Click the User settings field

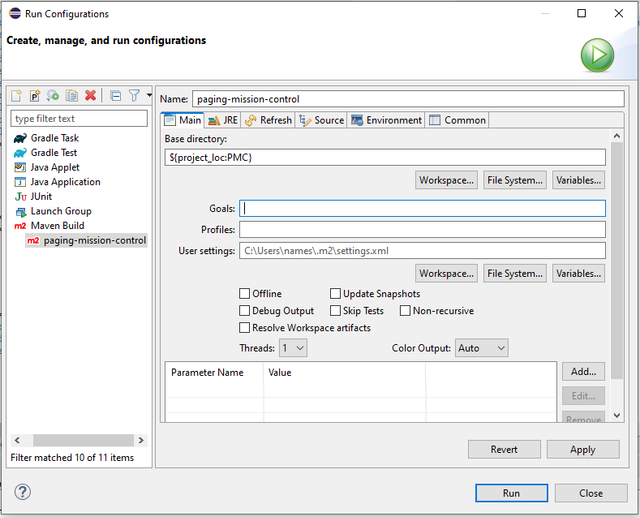click(422, 251)
